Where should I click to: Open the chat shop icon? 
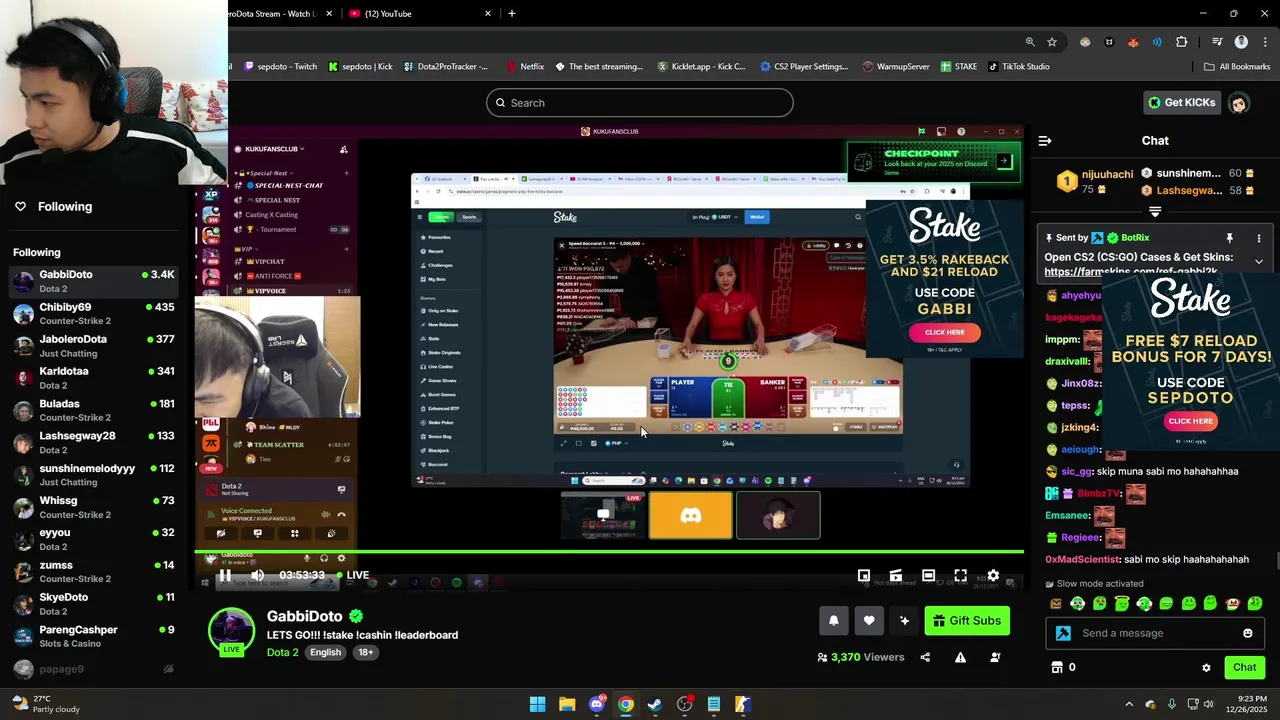(x=1056, y=667)
